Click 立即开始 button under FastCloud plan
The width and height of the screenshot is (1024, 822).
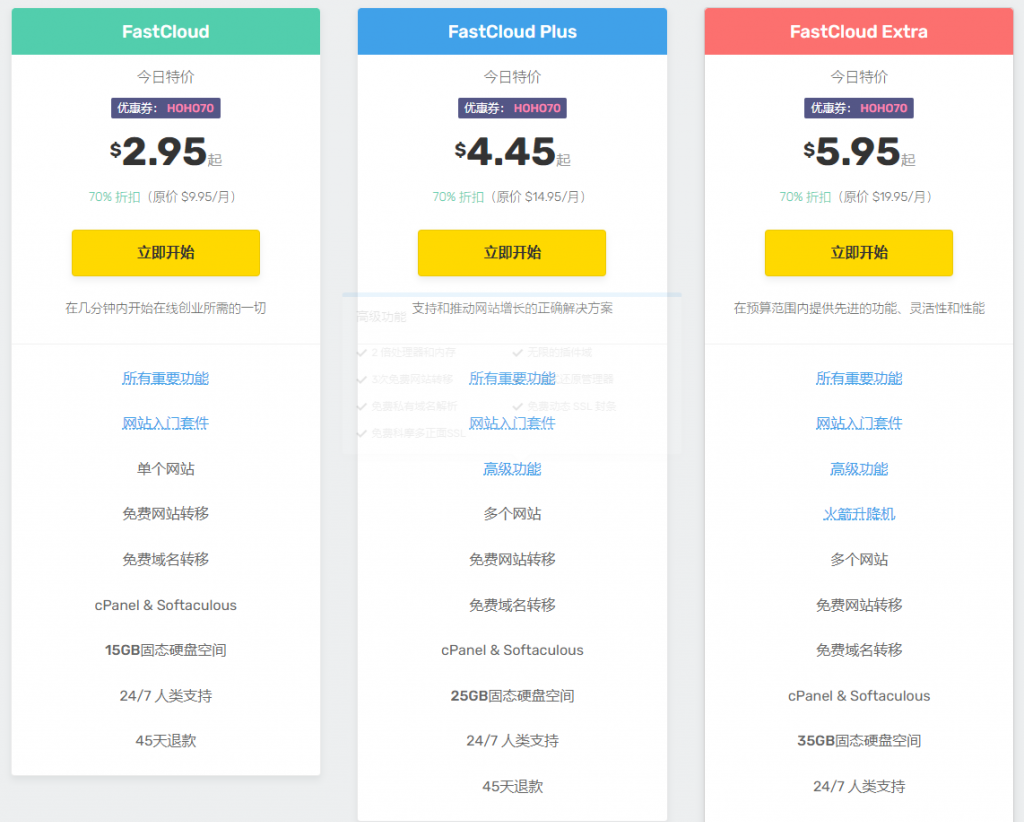point(165,253)
